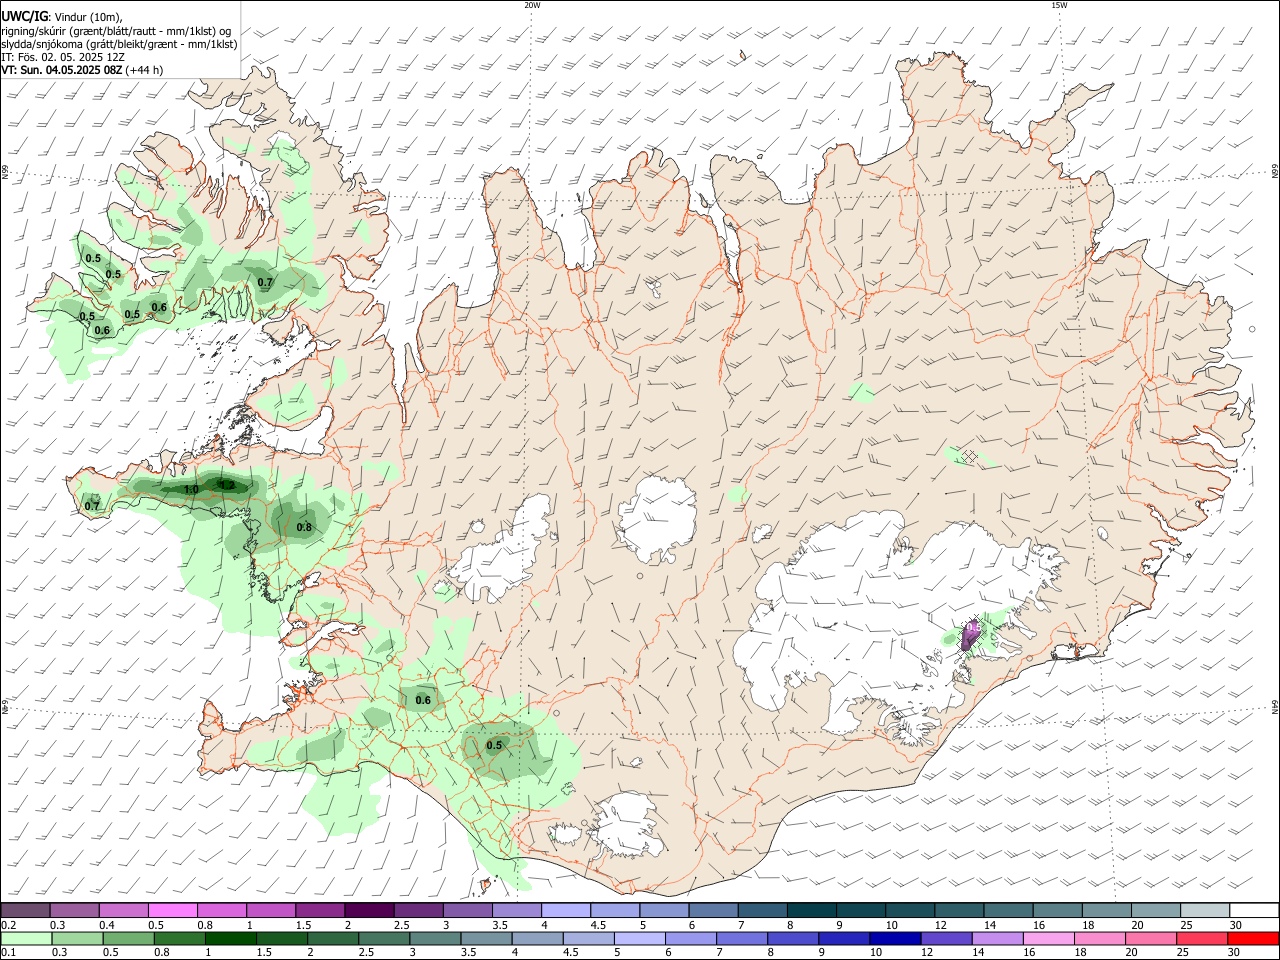Click the dark teal 8–9 upper legend swatch
1280x960 pixels.
point(811,910)
